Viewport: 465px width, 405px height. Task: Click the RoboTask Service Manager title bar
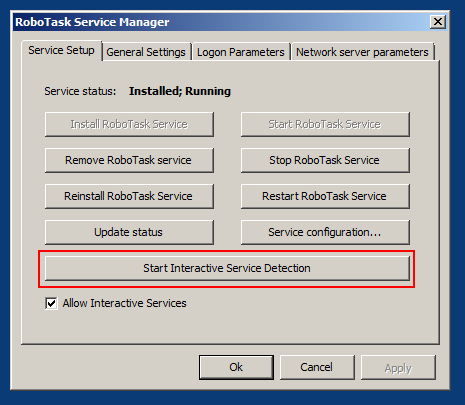(220, 22)
